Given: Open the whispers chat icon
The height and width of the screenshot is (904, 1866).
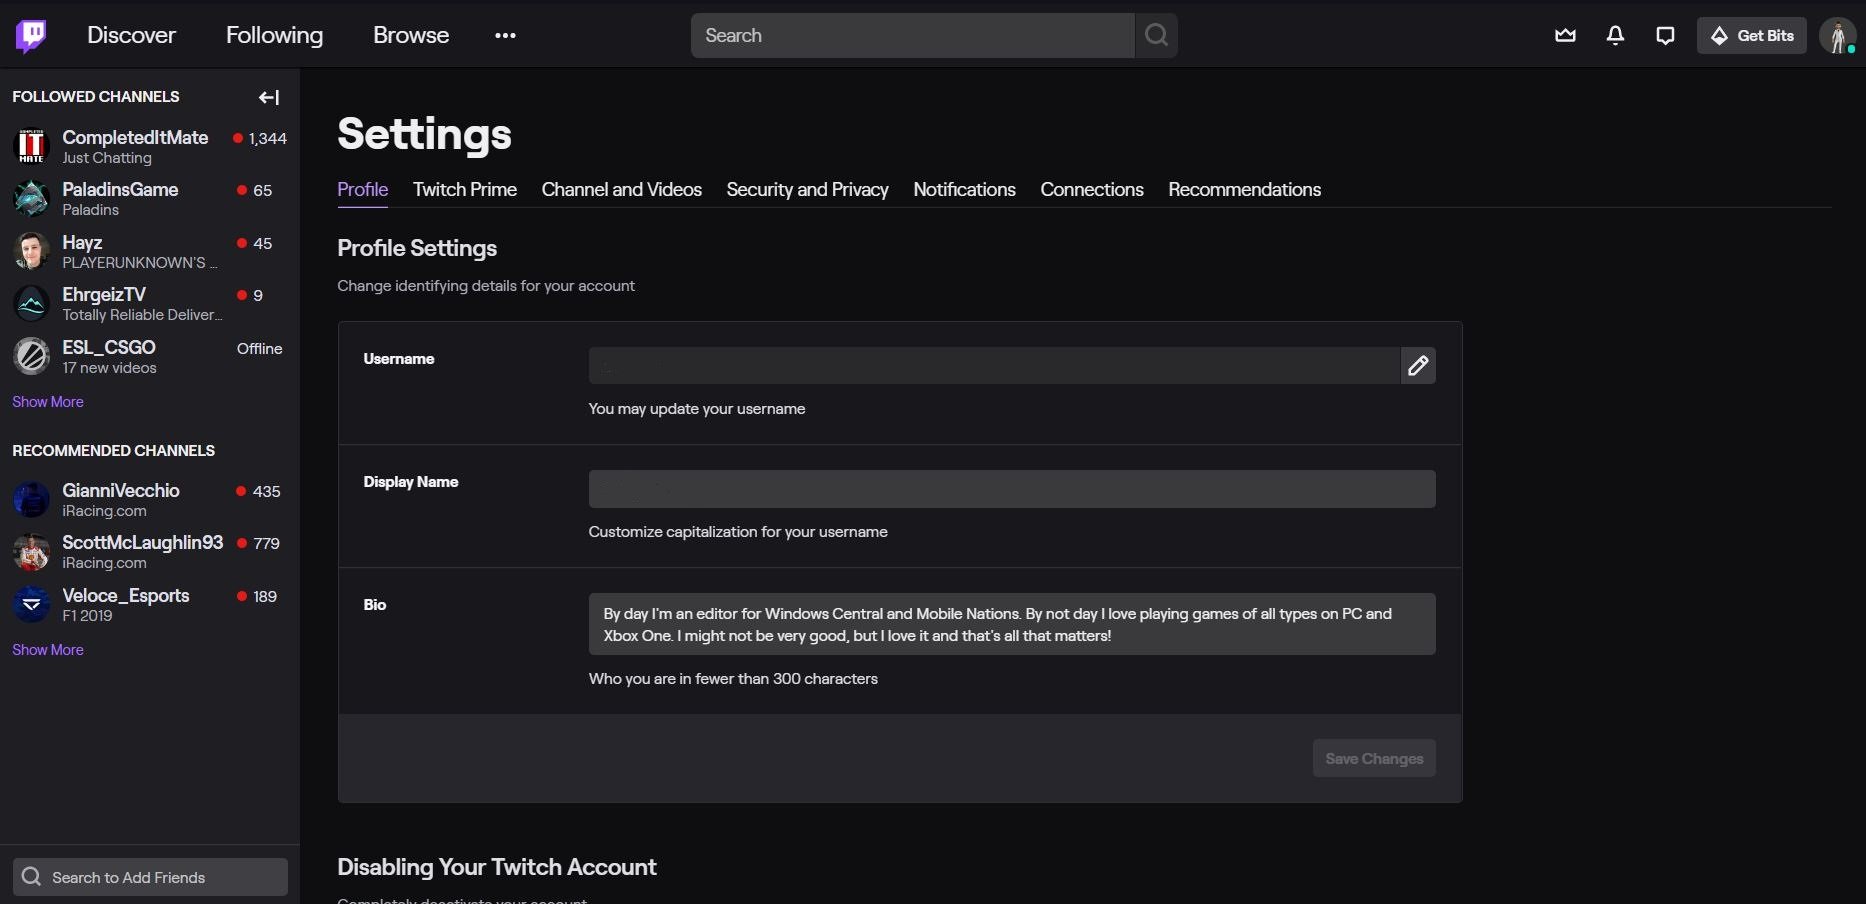Looking at the screenshot, I should (x=1665, y=36).
